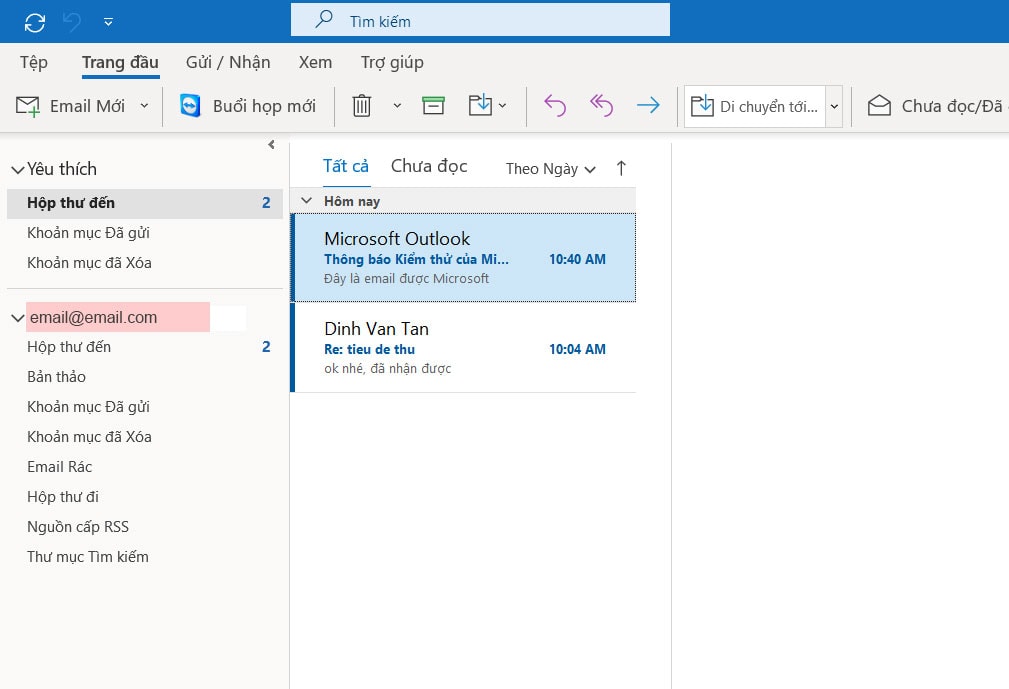
Task: Click the 10:40 AM timestamp
Action: coord(577,259)
